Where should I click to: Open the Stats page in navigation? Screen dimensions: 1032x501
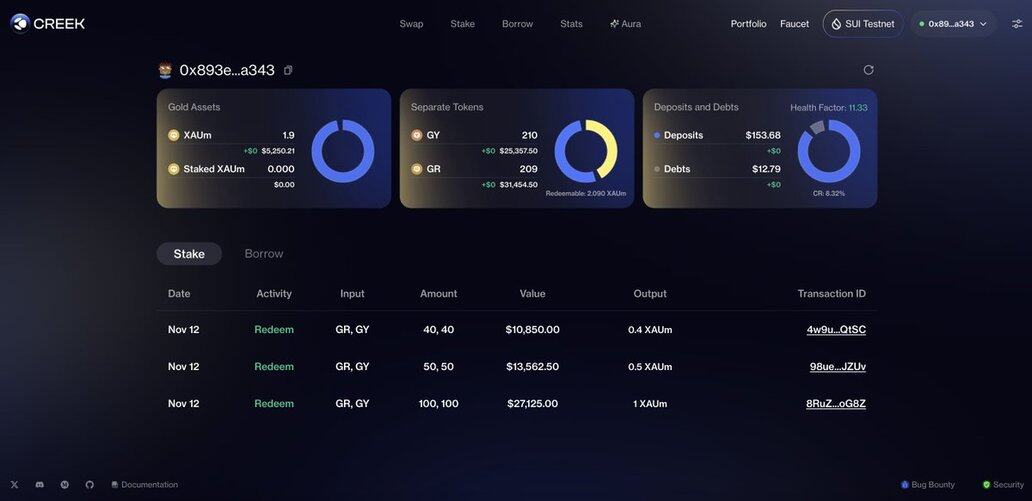pyautogui.click(x=571, y=24)
